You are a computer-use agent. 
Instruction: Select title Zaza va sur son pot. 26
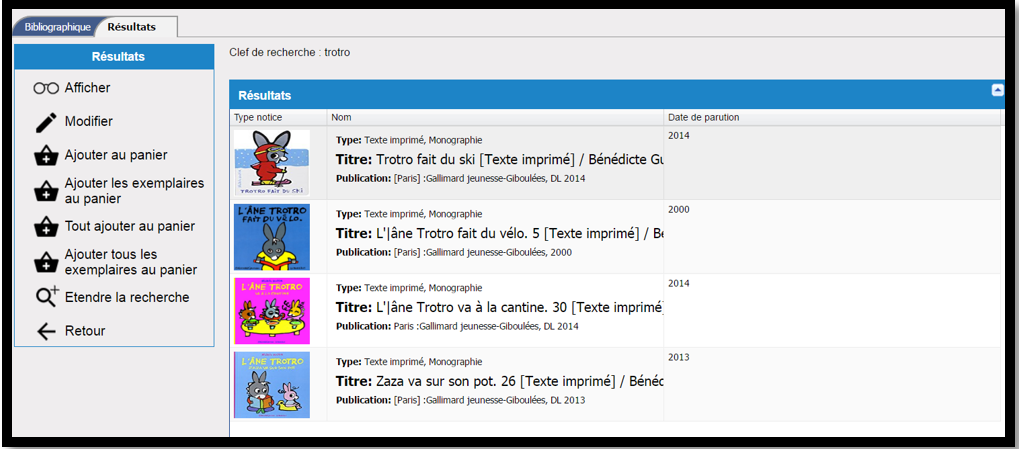[x=500, y=381]
